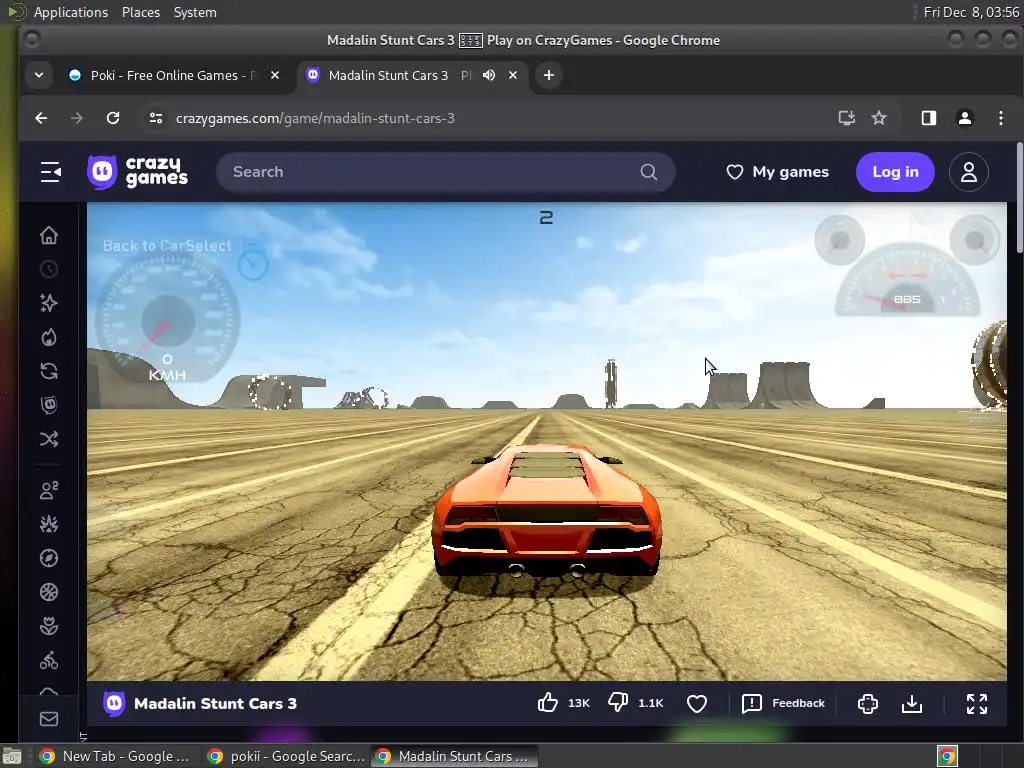The width and height of the screenshot is (1024, 768).
Task: Mute the Madalin Stunt Cars tab audio
Action: [488, 75]
